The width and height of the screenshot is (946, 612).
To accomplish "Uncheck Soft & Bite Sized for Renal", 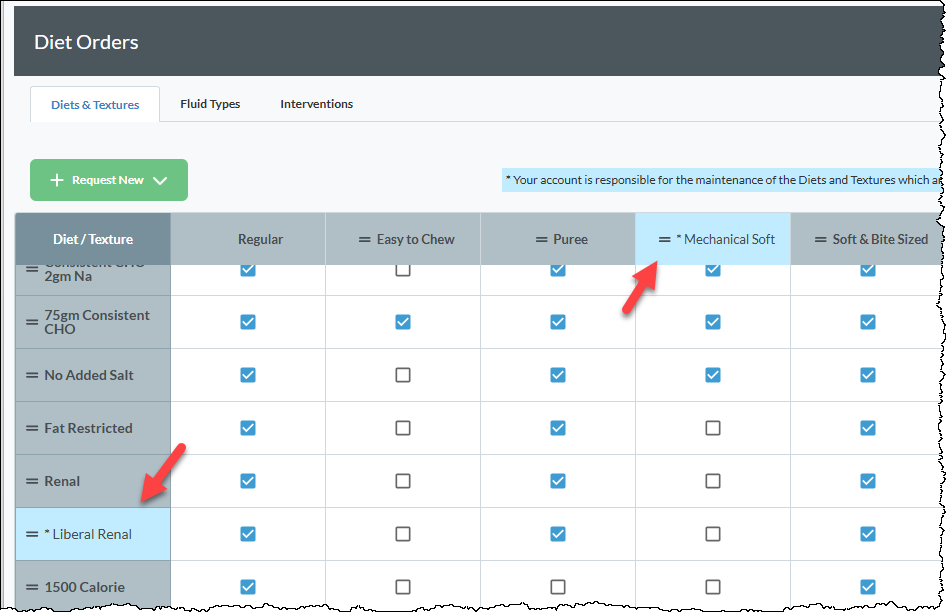I will pyautogui.click(x=868, y=482).
